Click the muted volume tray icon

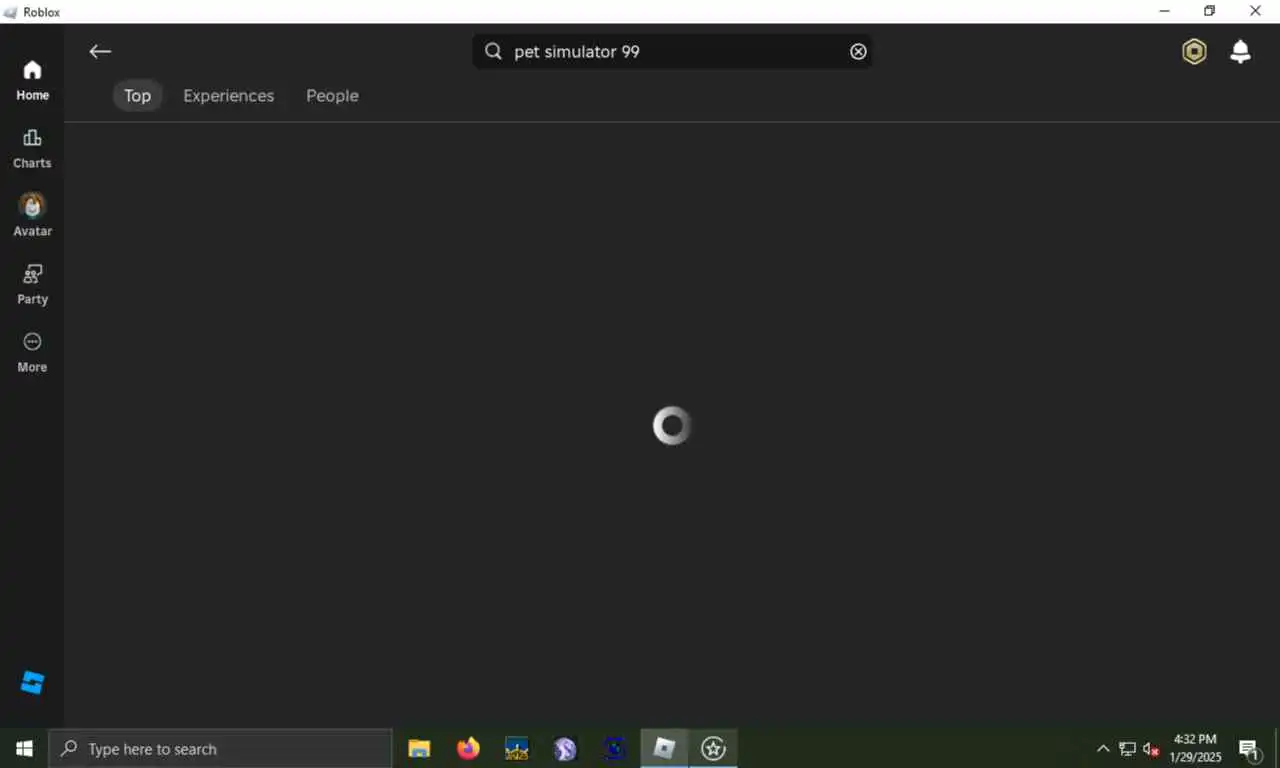coord(1151,749)
